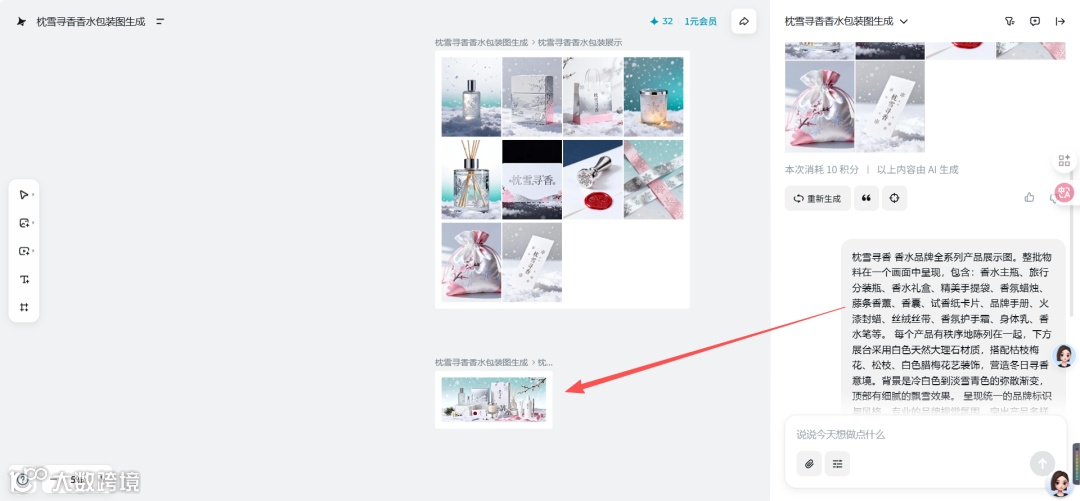Select the product lineup image on canvas

click(494, 400)
